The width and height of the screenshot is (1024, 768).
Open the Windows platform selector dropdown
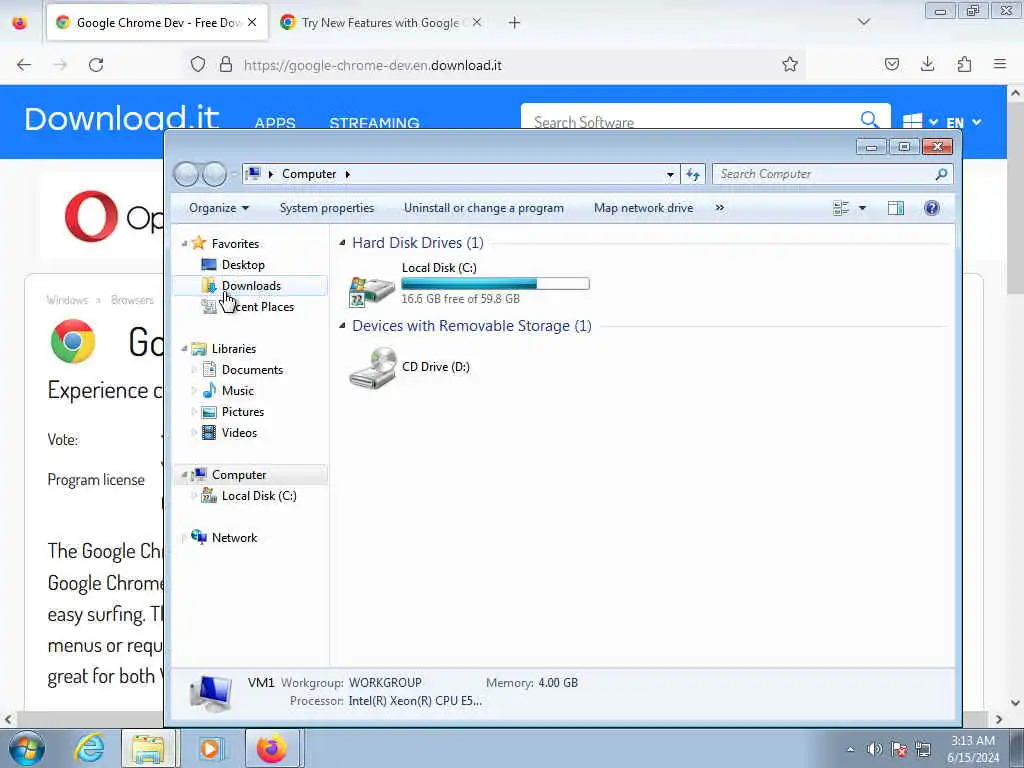(920, 121)
